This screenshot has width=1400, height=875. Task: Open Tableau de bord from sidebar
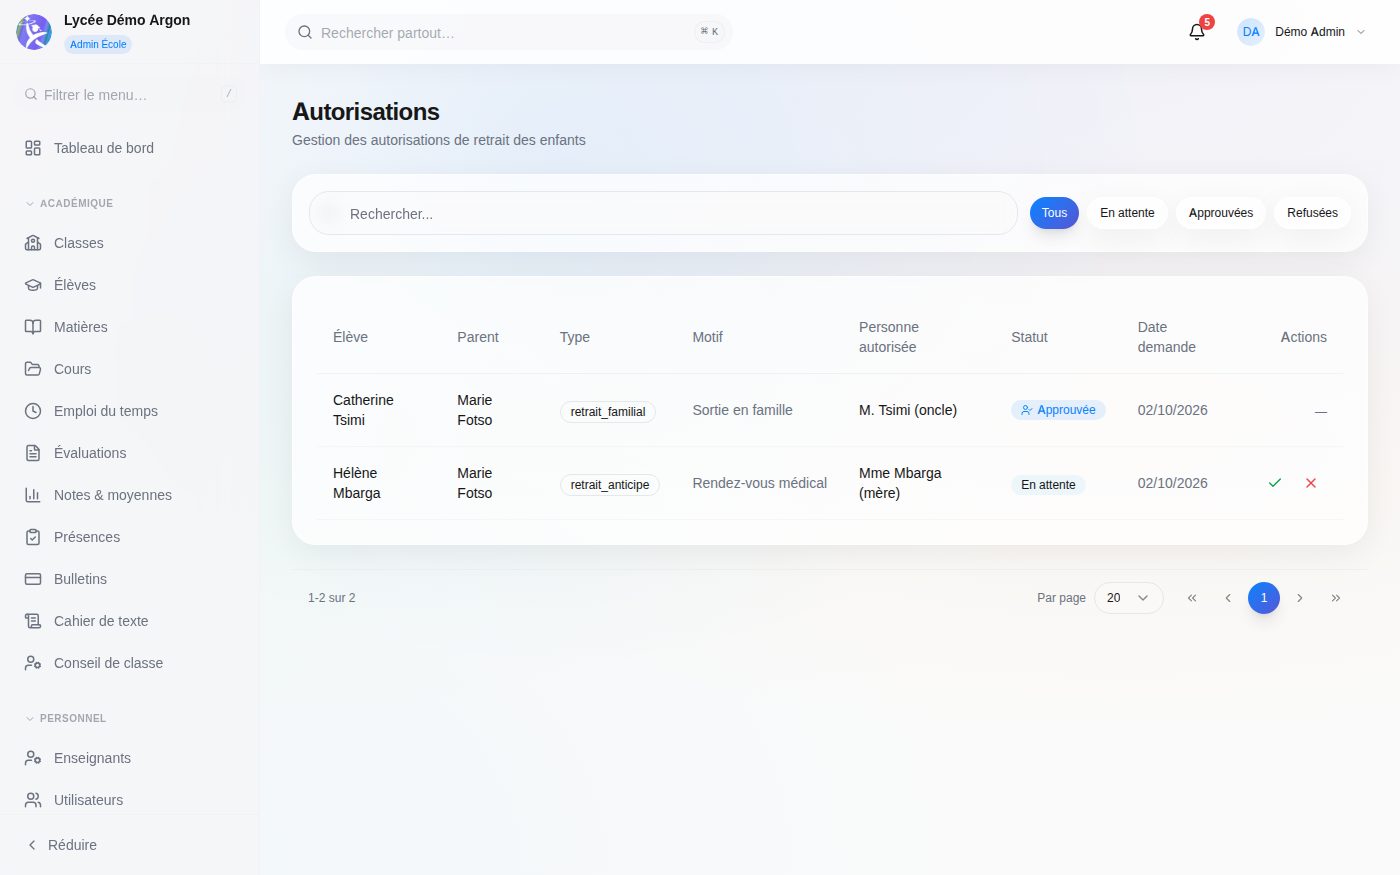click(x=130, y=148)
